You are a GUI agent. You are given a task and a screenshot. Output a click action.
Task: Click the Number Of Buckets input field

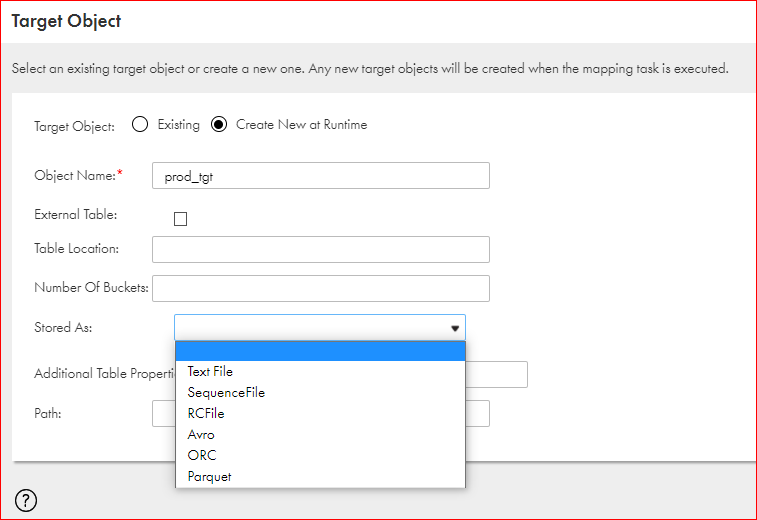[321, 289]
